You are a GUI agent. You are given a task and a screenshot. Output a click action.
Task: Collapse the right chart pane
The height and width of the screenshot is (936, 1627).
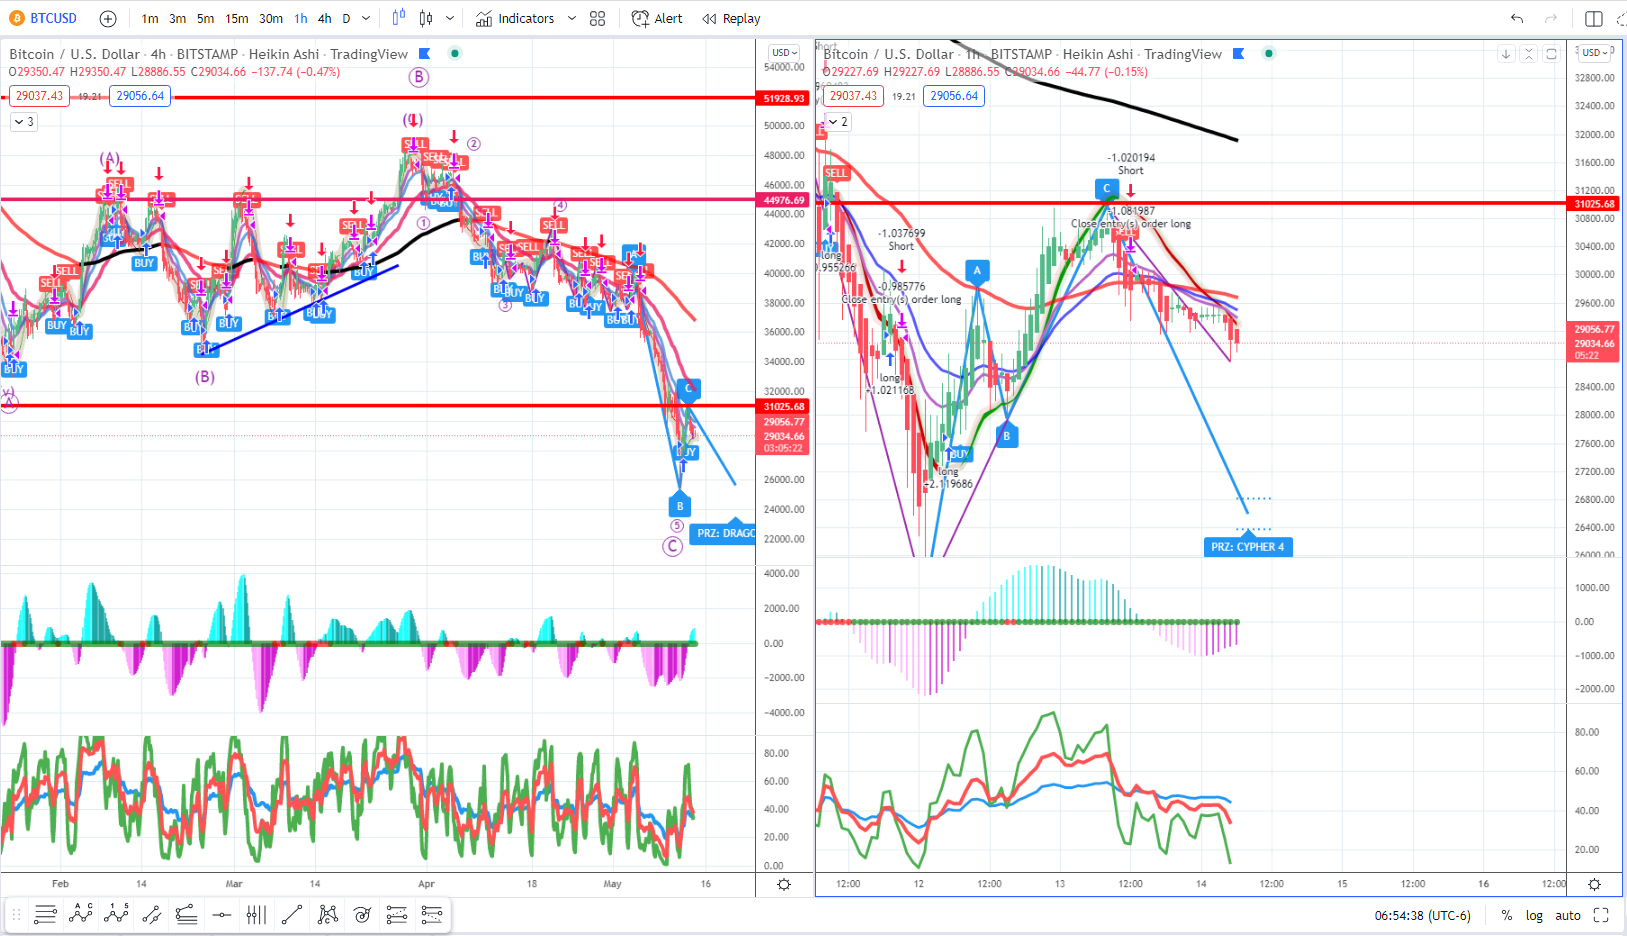point(1528,54)
